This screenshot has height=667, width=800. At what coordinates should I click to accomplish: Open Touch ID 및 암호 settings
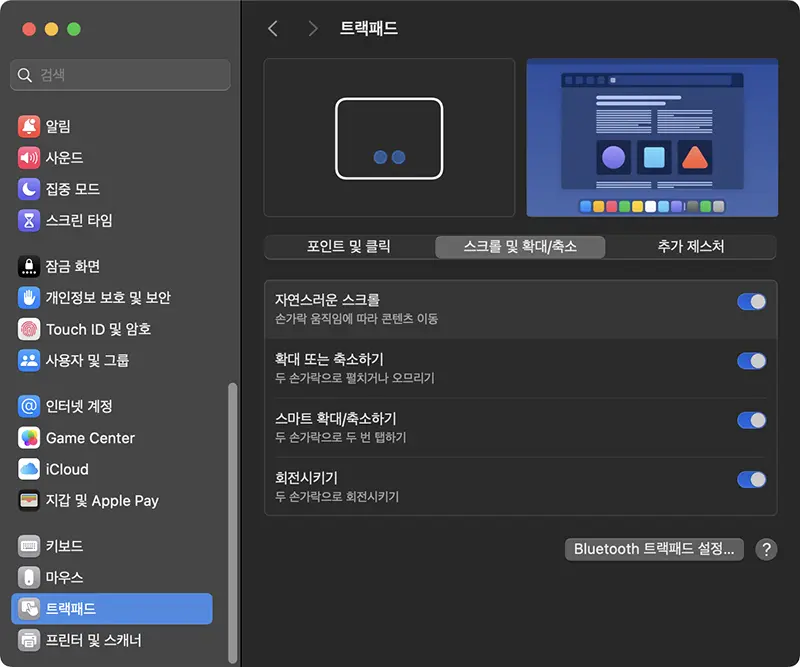(x=28, y=329)
